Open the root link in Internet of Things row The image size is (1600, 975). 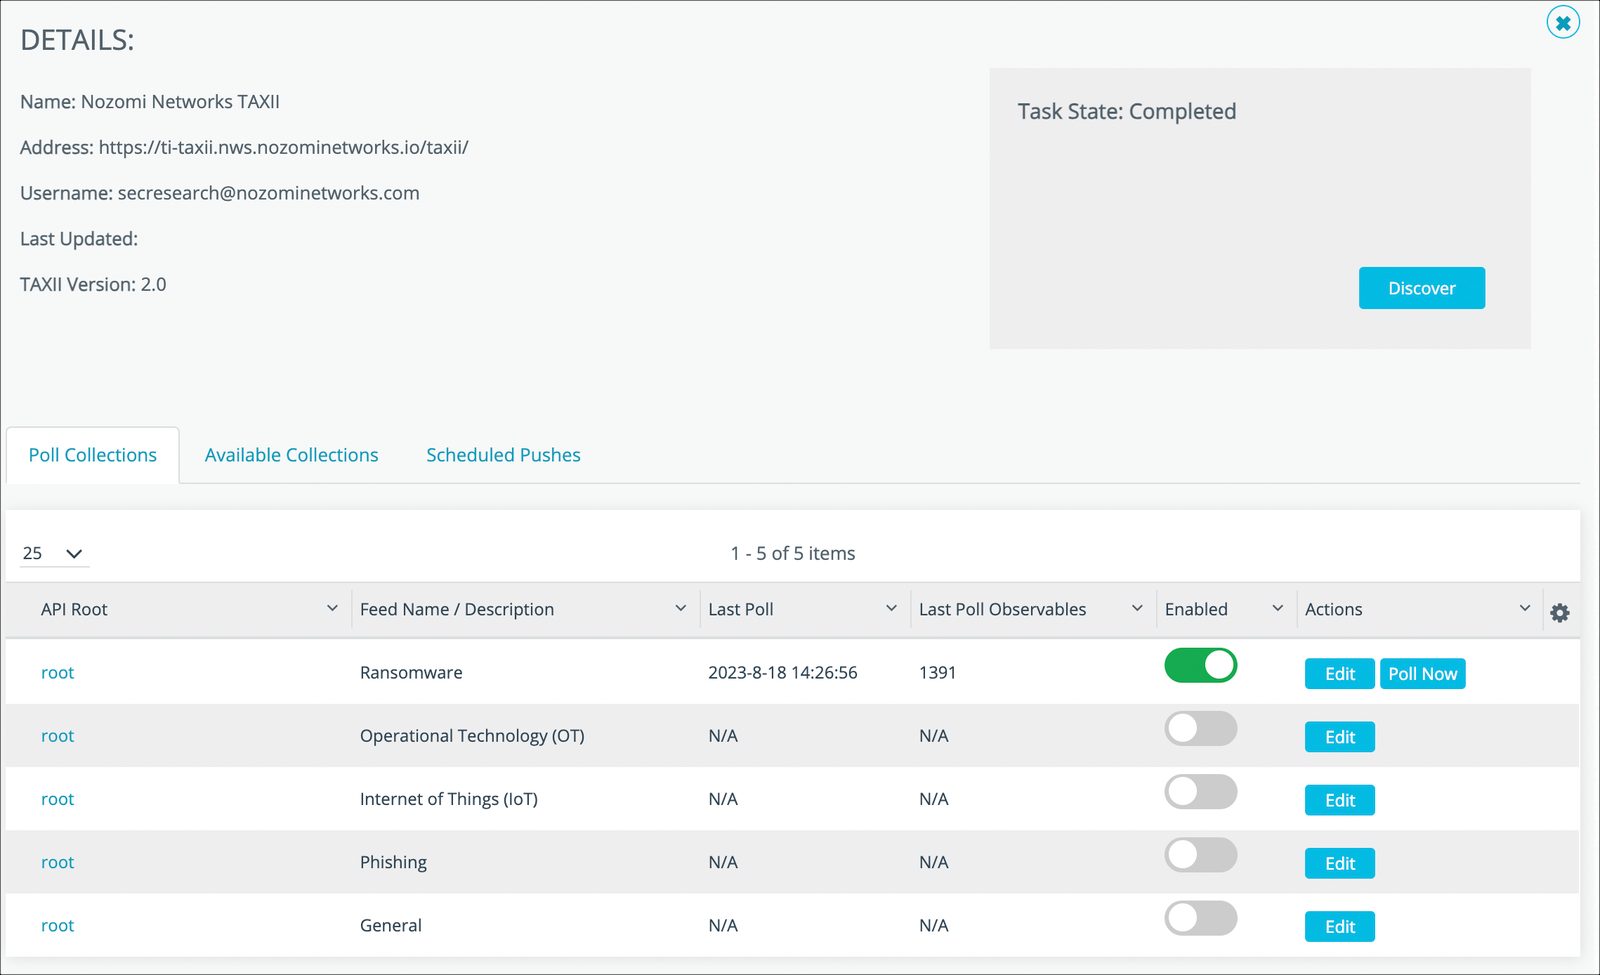[x=57, y=799]
